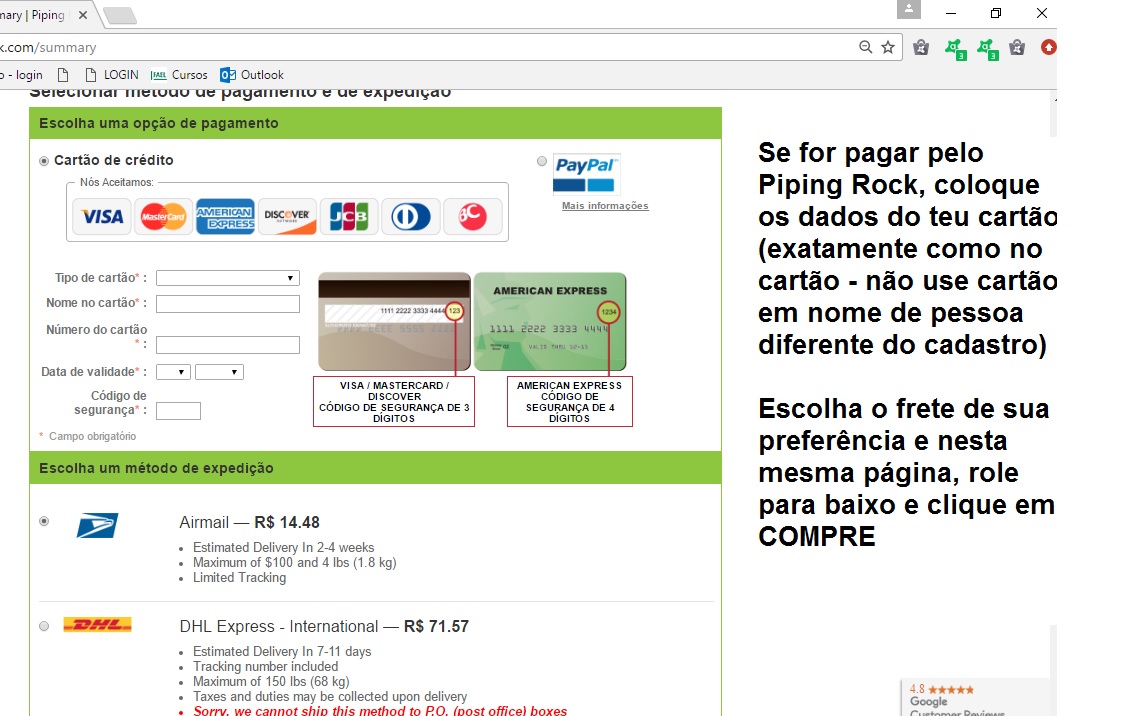
Task: Open the login bookmark at far left
Action: coord(22,75)
